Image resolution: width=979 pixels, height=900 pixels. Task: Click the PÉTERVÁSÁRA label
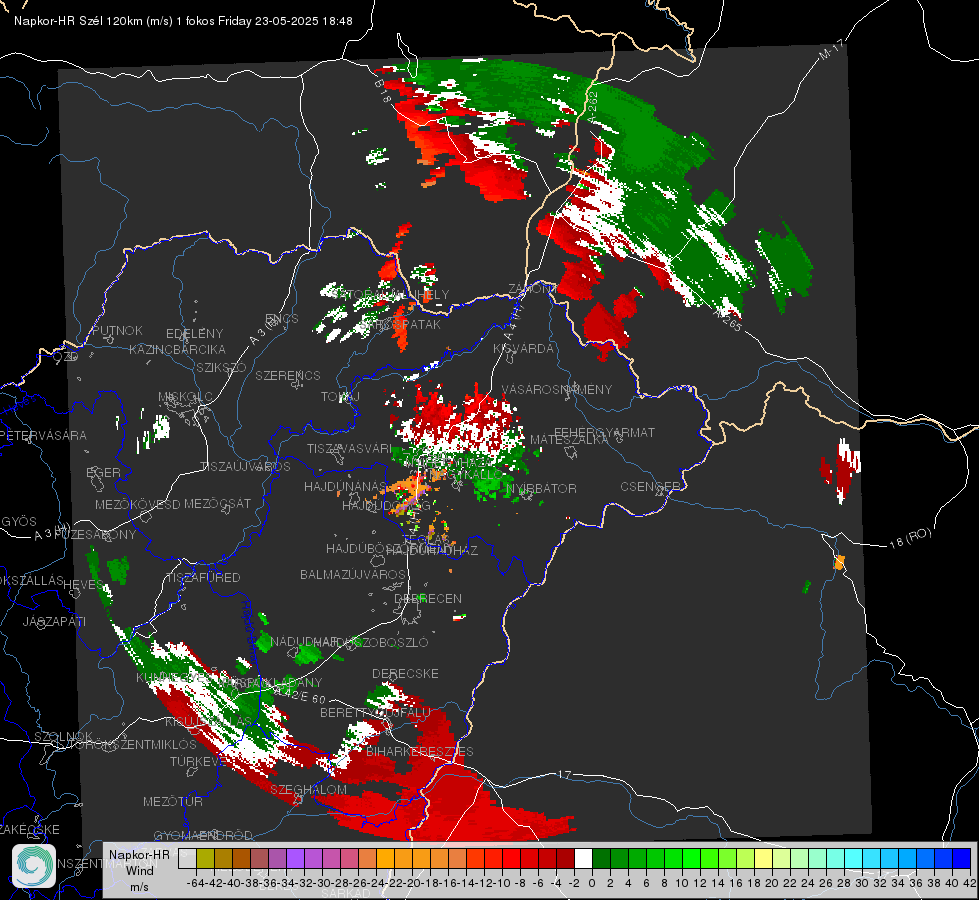[44, 435]
